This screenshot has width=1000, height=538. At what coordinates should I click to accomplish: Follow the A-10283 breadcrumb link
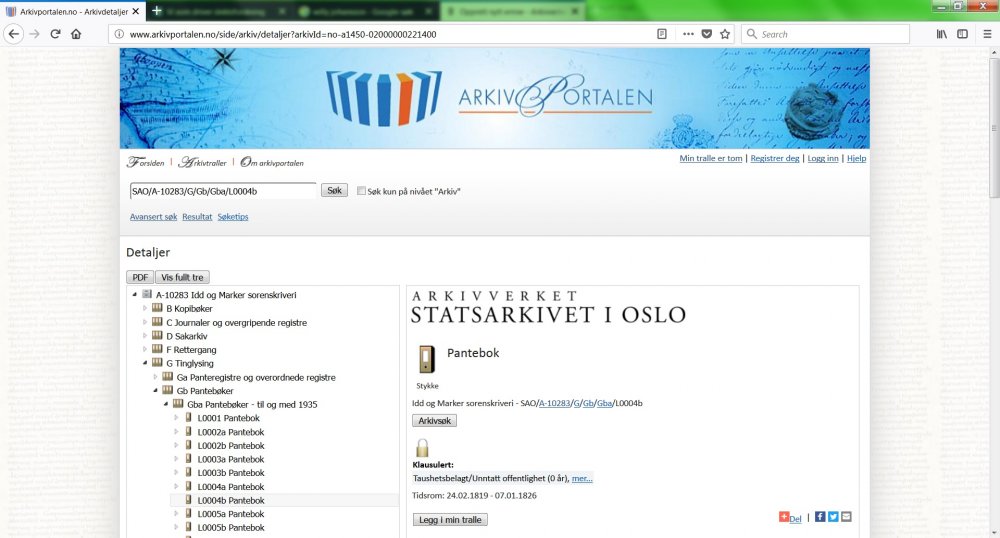555,403
